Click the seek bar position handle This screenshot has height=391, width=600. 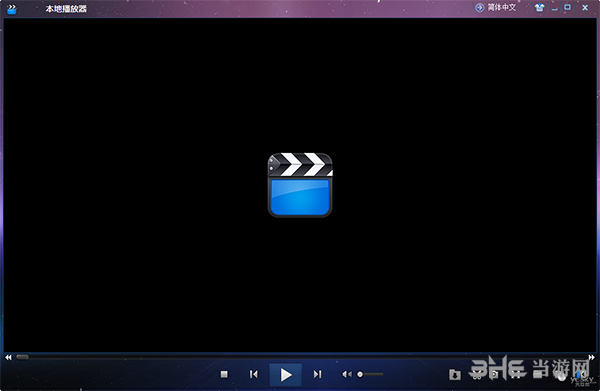click(22, 357)
